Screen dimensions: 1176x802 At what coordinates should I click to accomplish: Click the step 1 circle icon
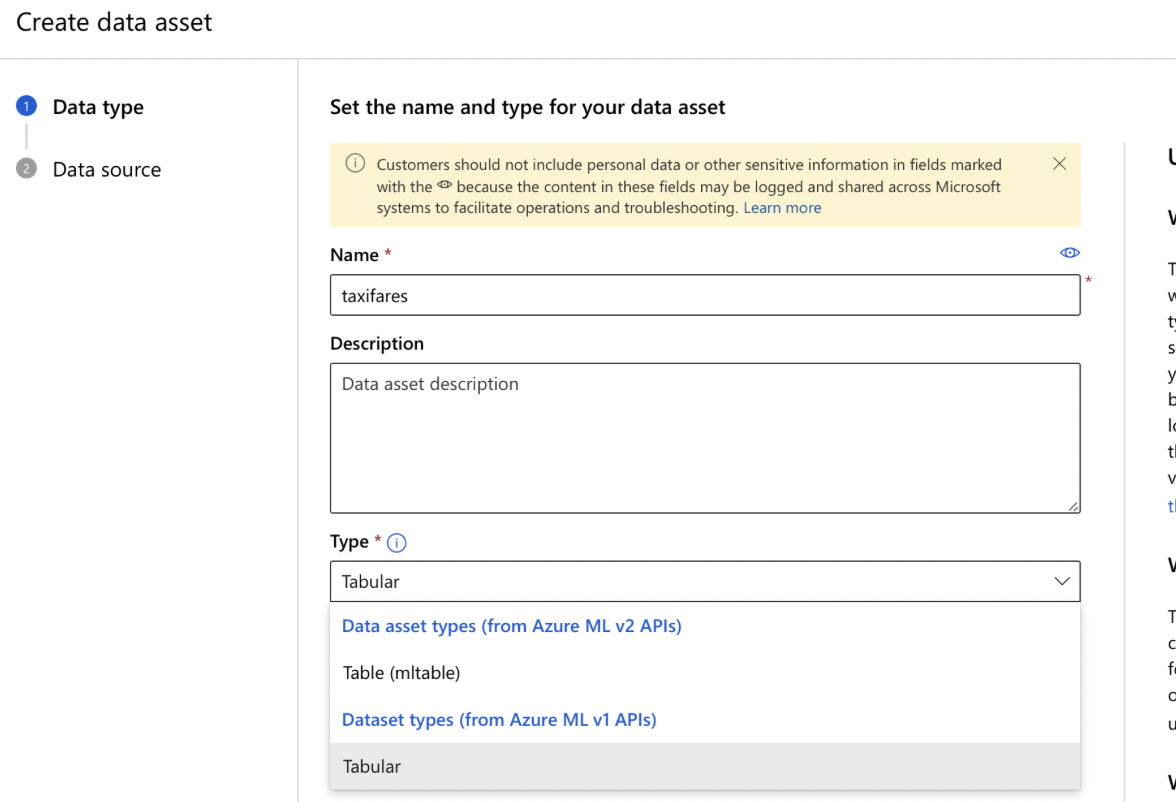(26, 106)
